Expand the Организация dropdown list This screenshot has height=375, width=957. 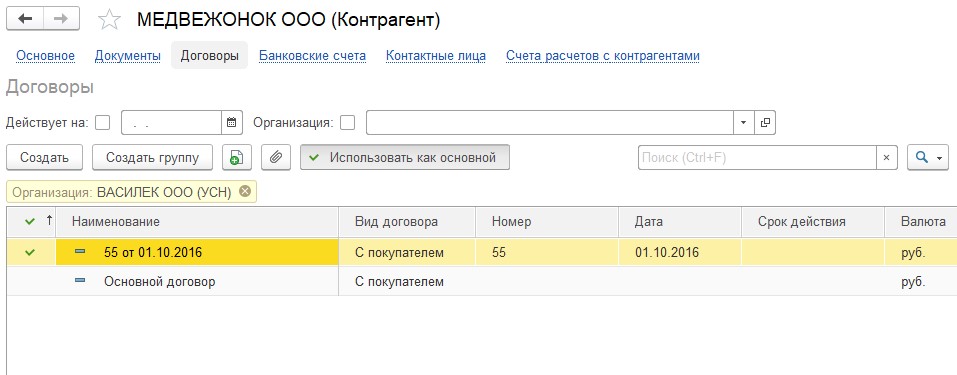tap(743, 122)
